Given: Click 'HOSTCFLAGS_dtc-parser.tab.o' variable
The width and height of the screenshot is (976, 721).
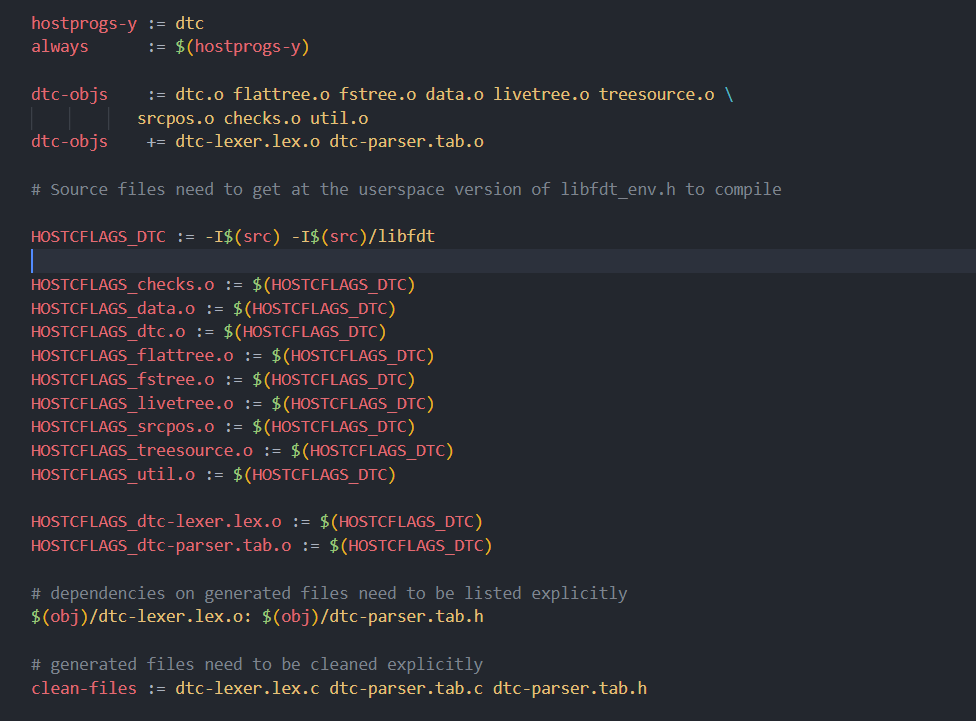Looking at the screenshot, I should pos(161,545).
